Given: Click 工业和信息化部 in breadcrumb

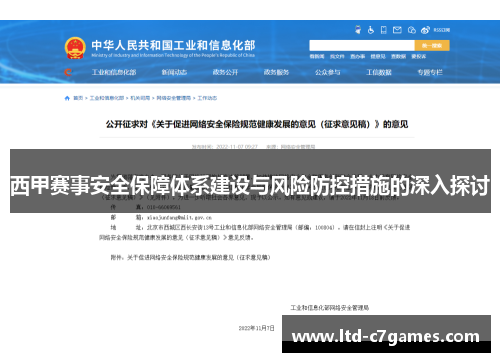Looking at the screenshot, I should pos(107,98).
